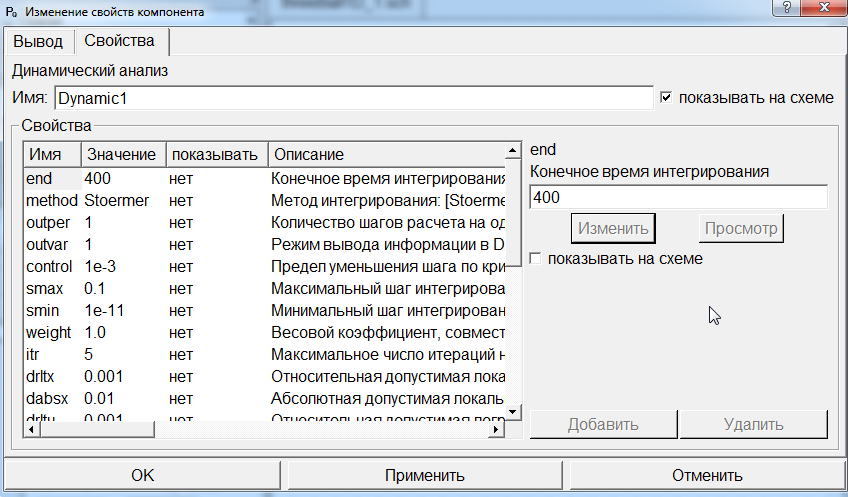Enable показывать на схеме checkbox under Изменить
Viewport: 848px width, 497px height.
536,258
